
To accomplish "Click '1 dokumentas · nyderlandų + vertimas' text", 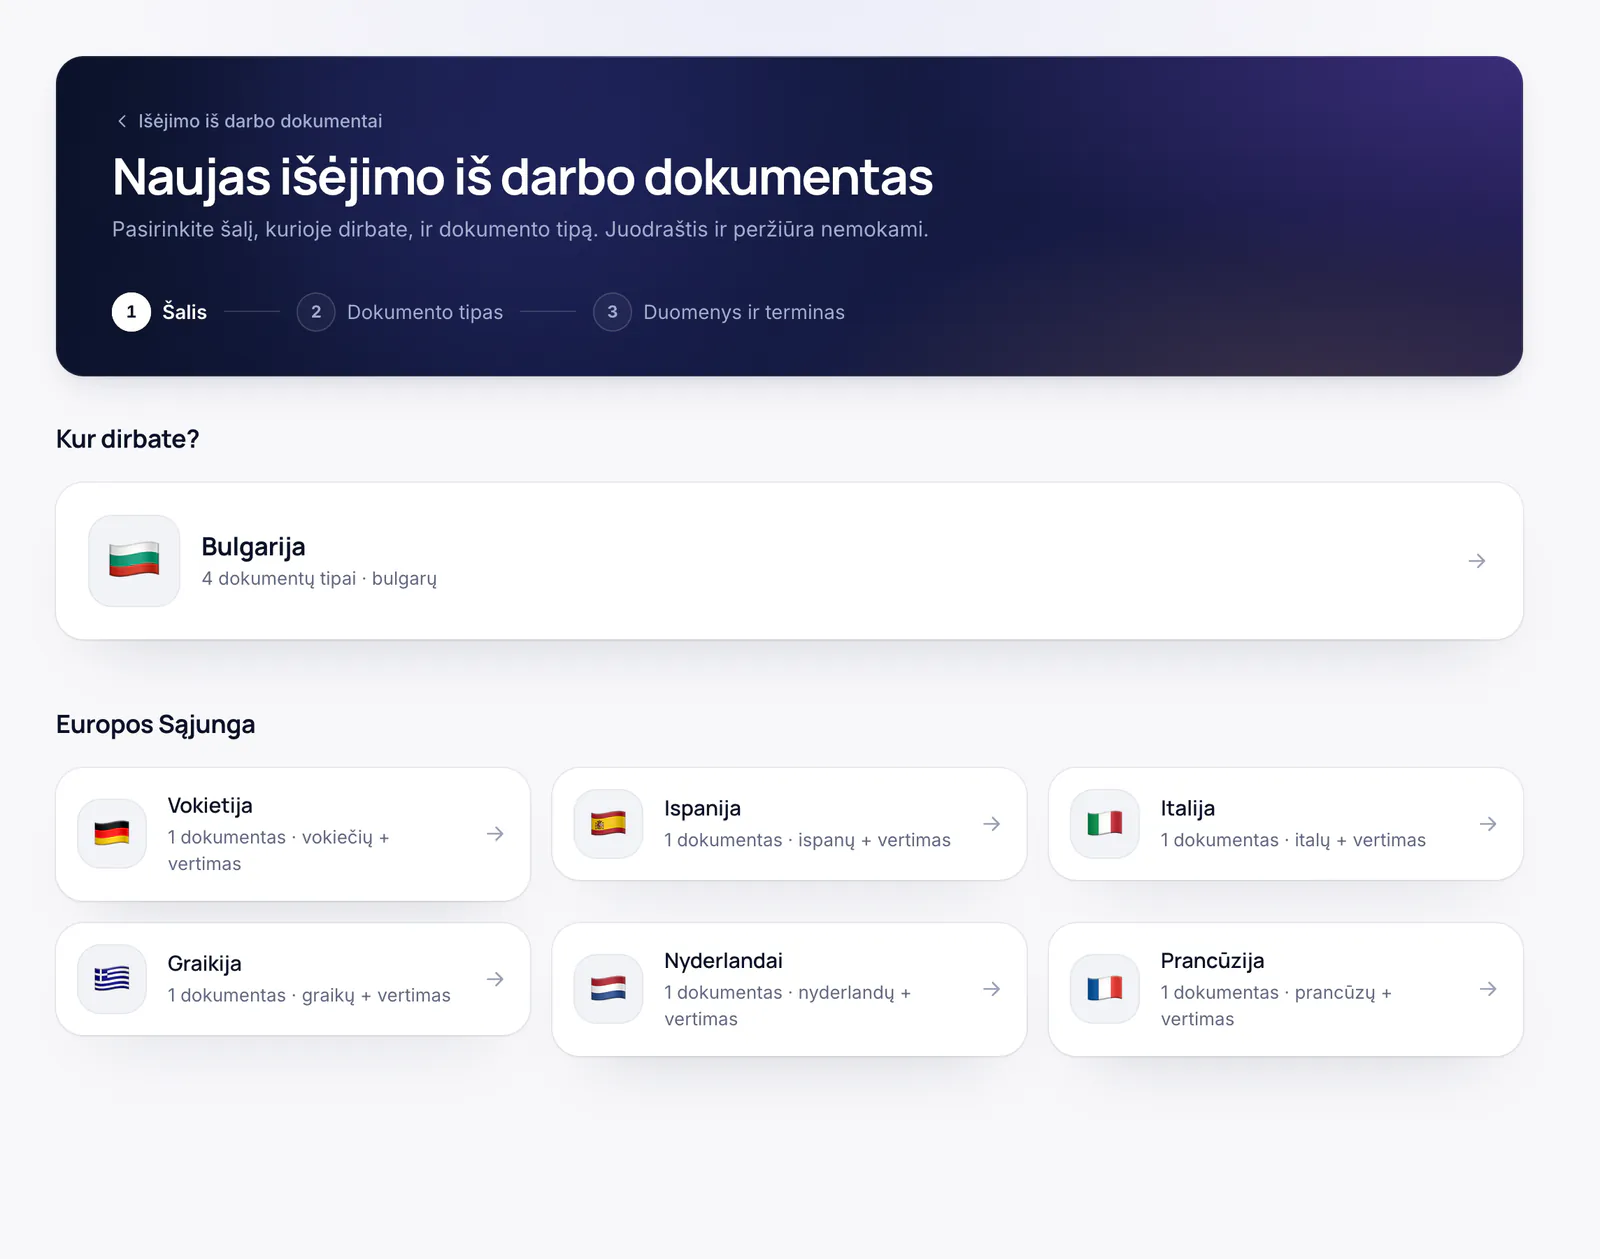I will (788, 1006).
